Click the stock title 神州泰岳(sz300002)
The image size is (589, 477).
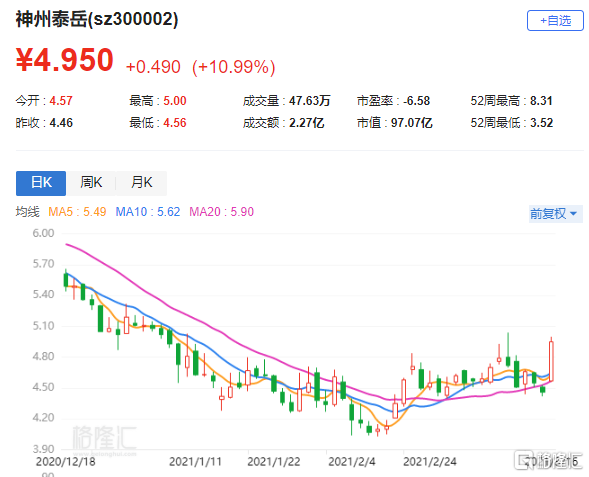click(x=97, y=20)
